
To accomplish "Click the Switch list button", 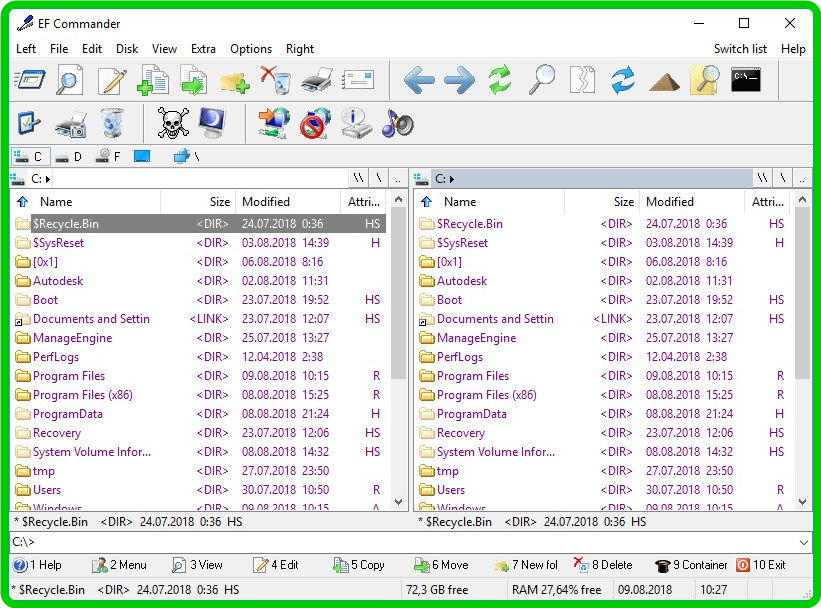I will coord(740,49).
